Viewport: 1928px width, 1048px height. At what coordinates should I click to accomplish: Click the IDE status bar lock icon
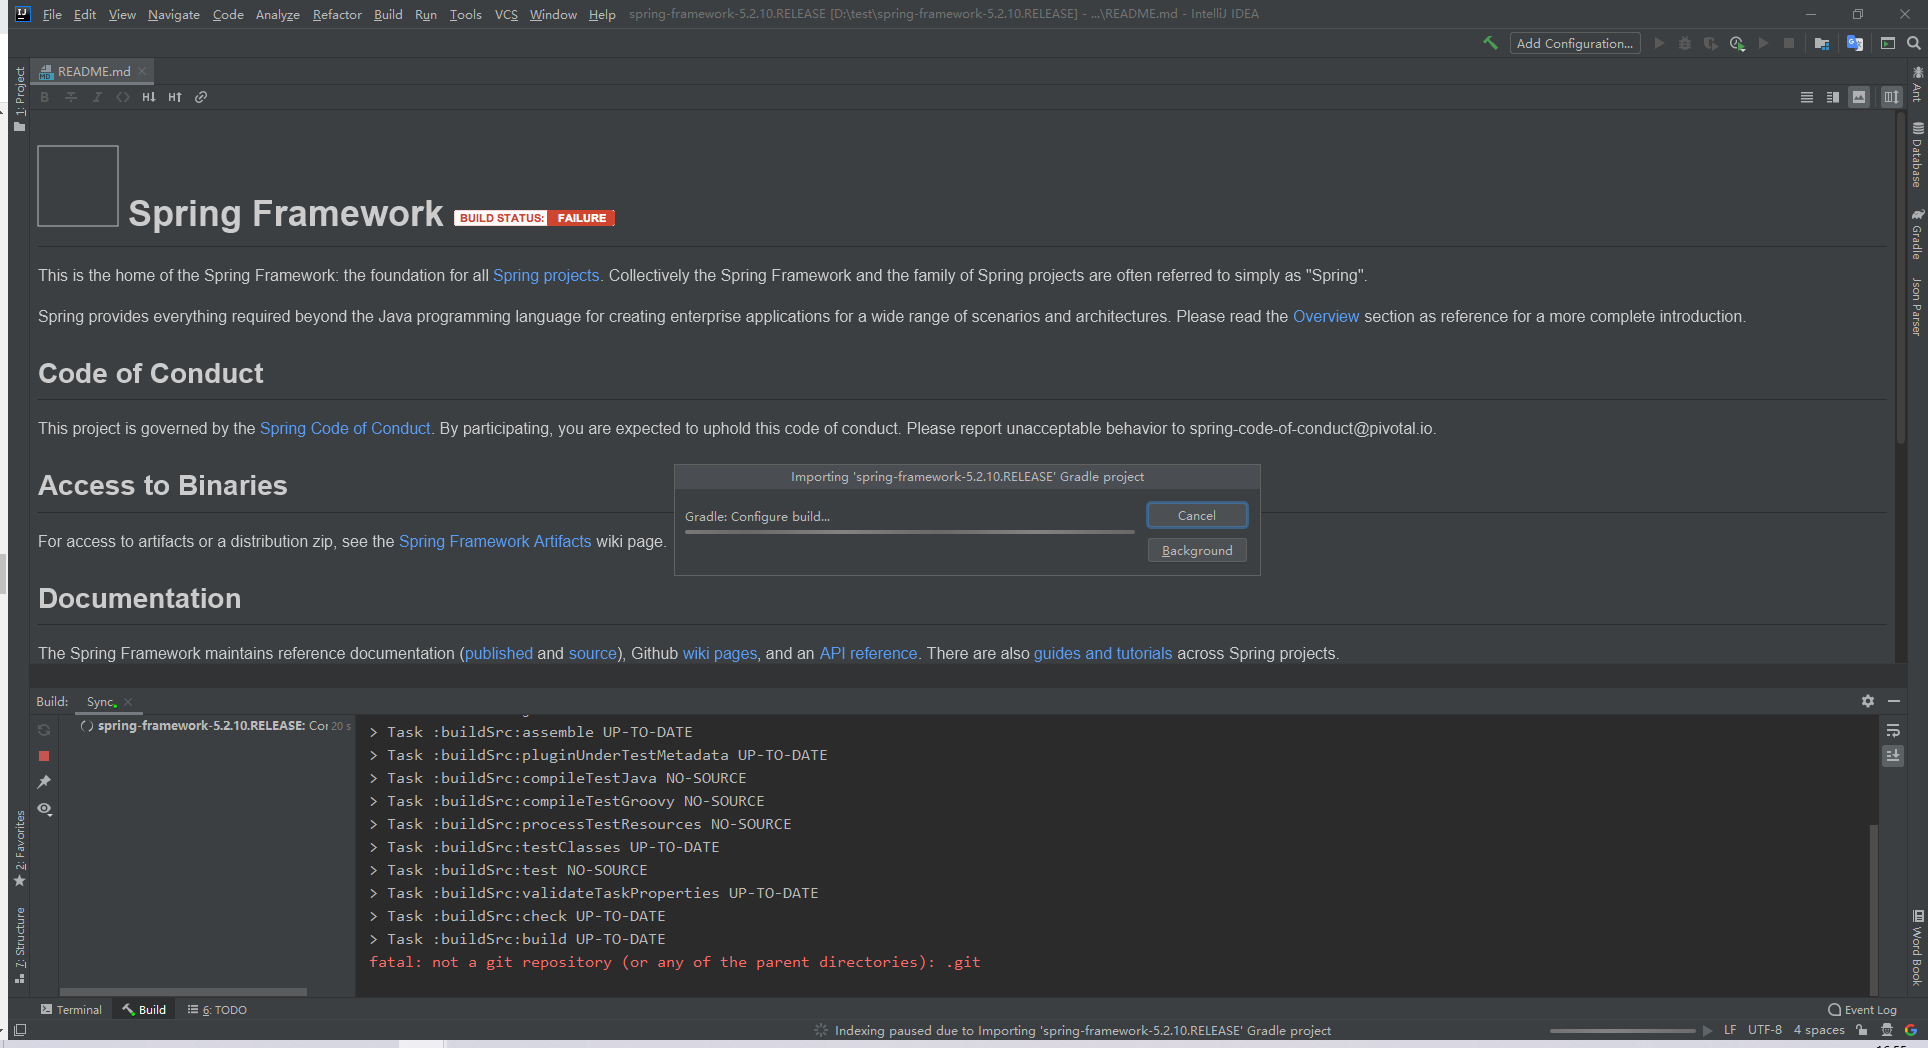click(x=1862, y=1030)
